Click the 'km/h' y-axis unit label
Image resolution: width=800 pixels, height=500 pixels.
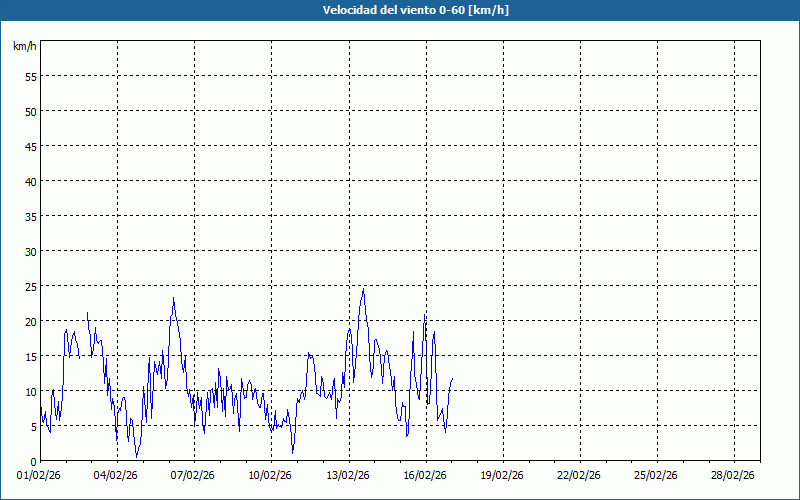(x=24, y=47)
